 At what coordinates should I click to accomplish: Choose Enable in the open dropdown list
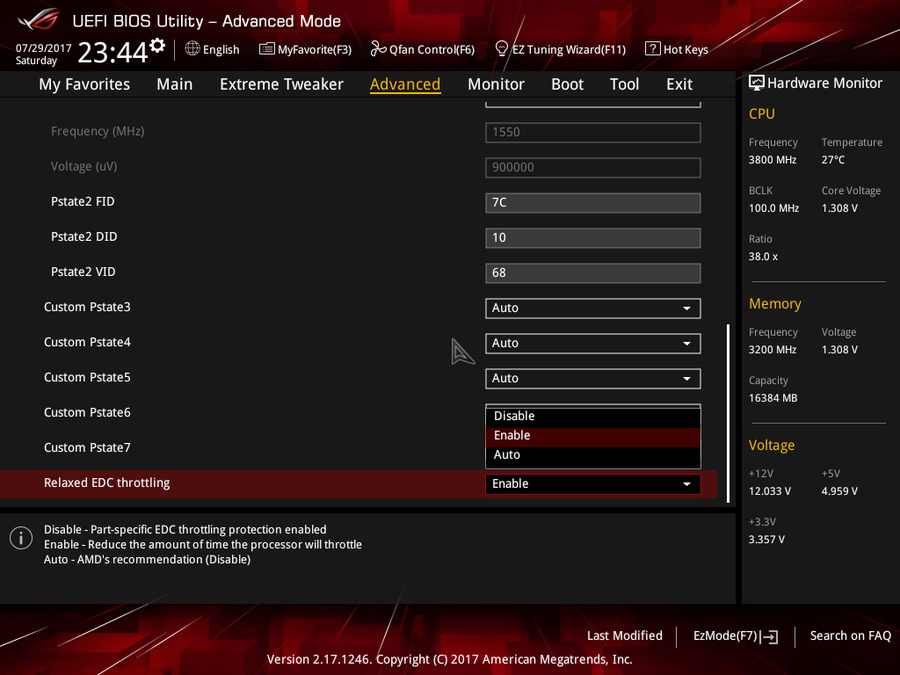(x=593, y=436)
